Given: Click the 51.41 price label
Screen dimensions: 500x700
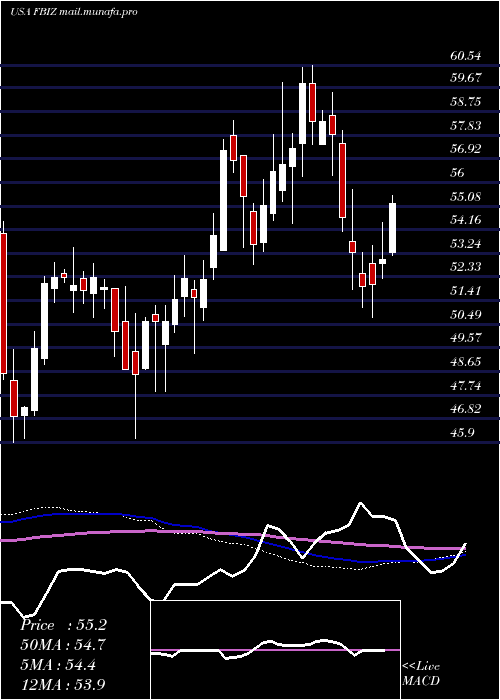Looking at the screenshot, I should click(x=466, y=291).
